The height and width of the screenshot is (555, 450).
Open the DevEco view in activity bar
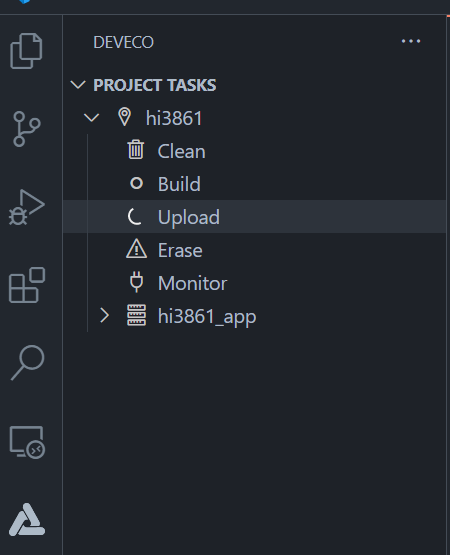27,520
